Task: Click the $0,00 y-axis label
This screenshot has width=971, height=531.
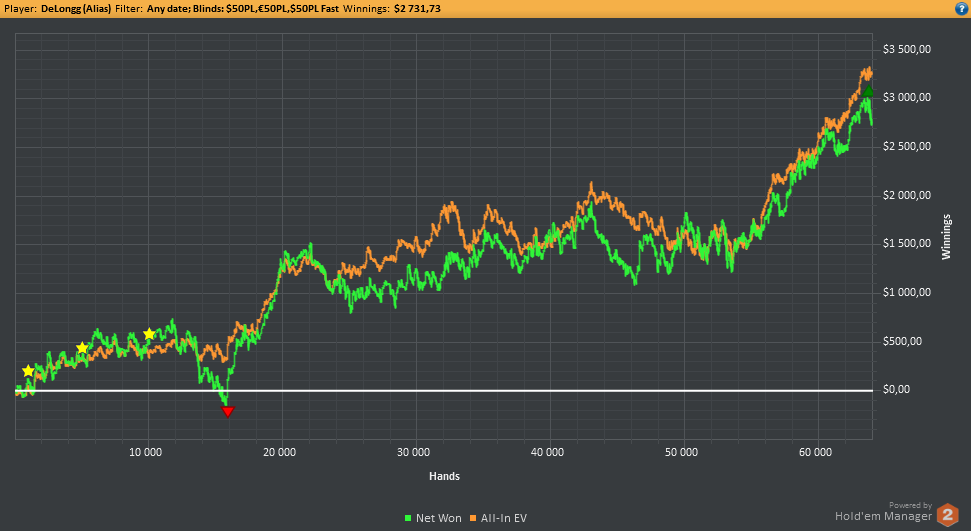Action: click(x=896, y=390)
